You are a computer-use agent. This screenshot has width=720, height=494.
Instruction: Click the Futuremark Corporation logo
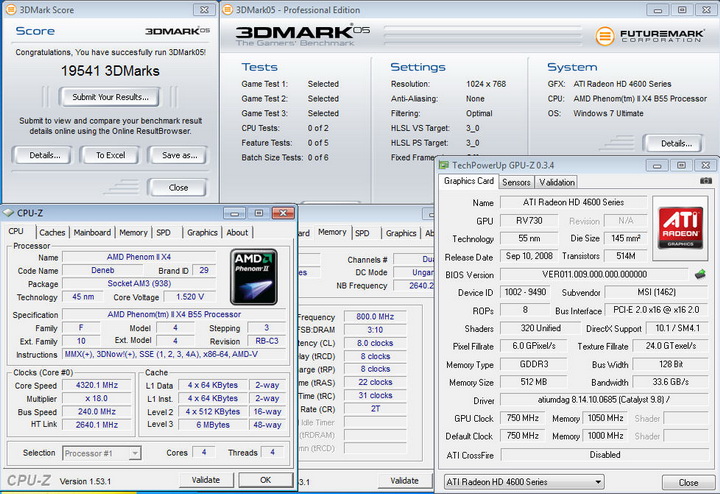tap(652, 36)
